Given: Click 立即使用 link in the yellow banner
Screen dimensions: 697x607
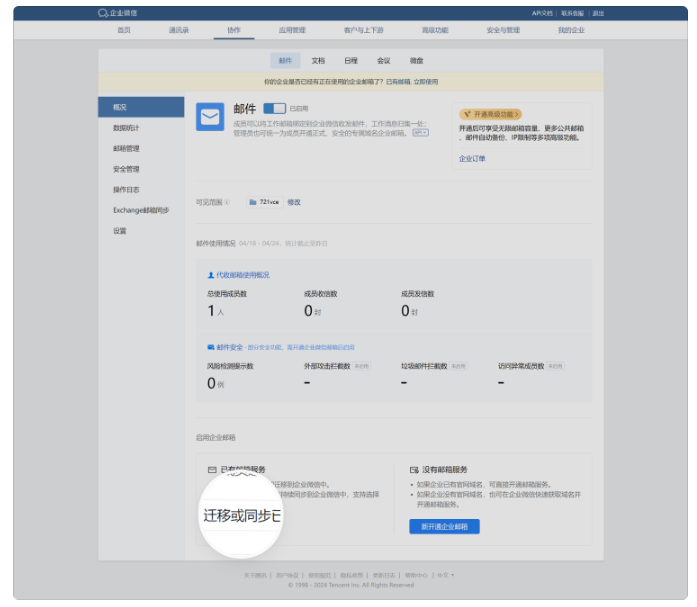Looking at the screenshot, I should click(426, 82).
